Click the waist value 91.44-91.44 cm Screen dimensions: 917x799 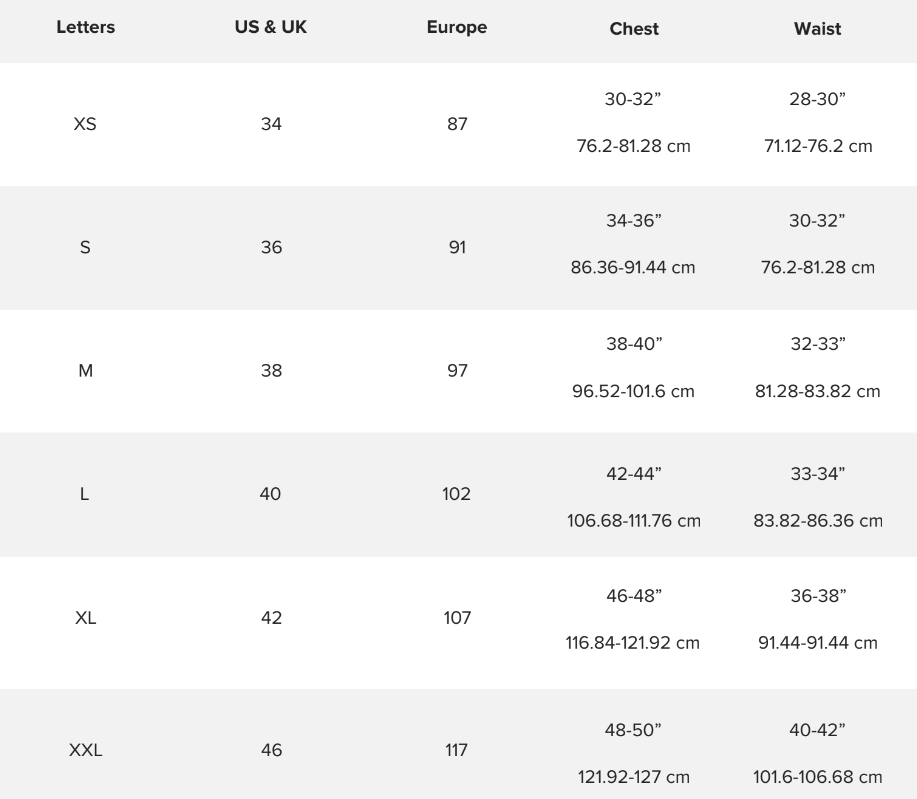click(x=818, y=643)
